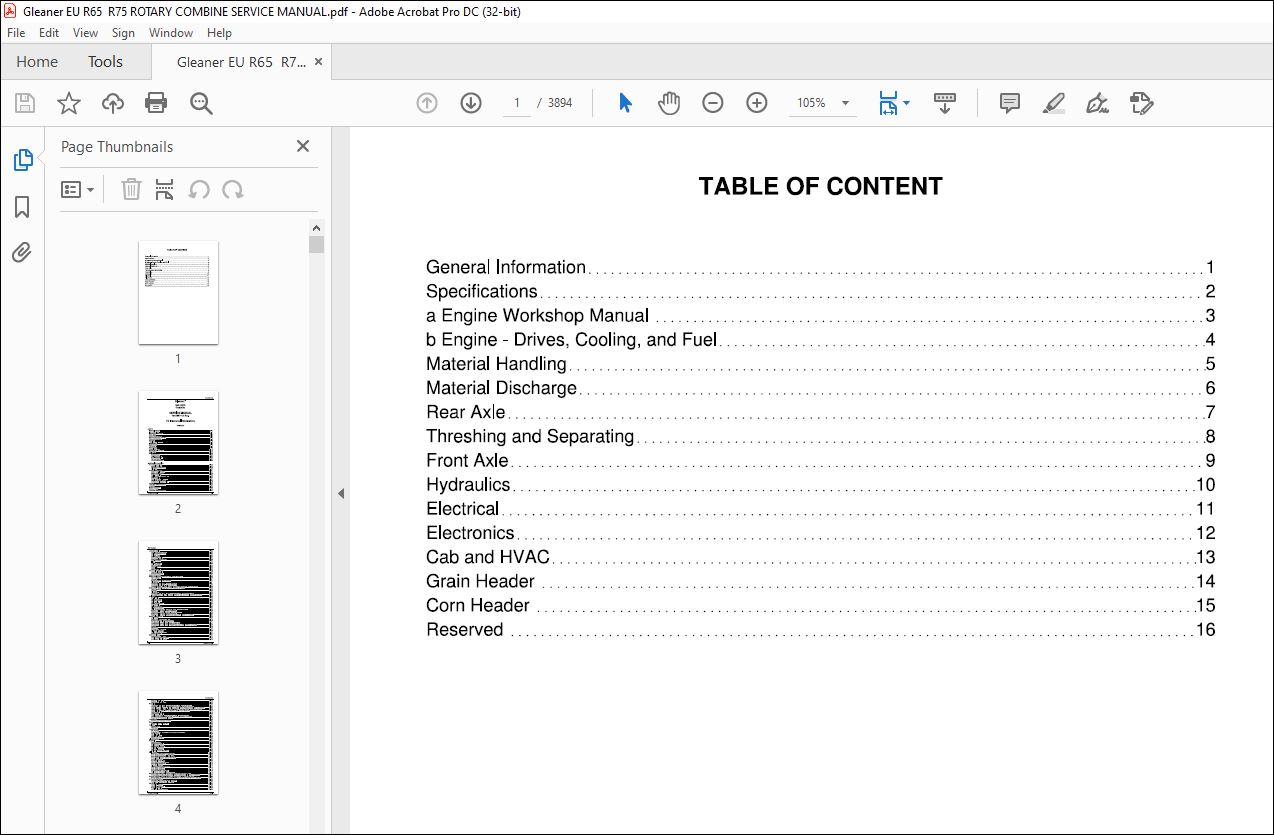
Task: Go to next page arrow
Action: [x=471, y=103]
